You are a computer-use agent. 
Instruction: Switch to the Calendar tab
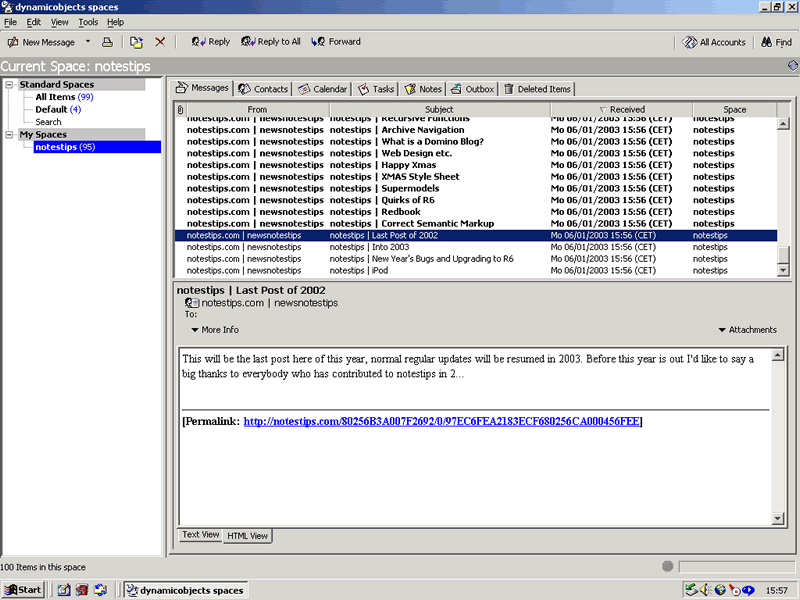pyautogui.click(x=322, y=89)
